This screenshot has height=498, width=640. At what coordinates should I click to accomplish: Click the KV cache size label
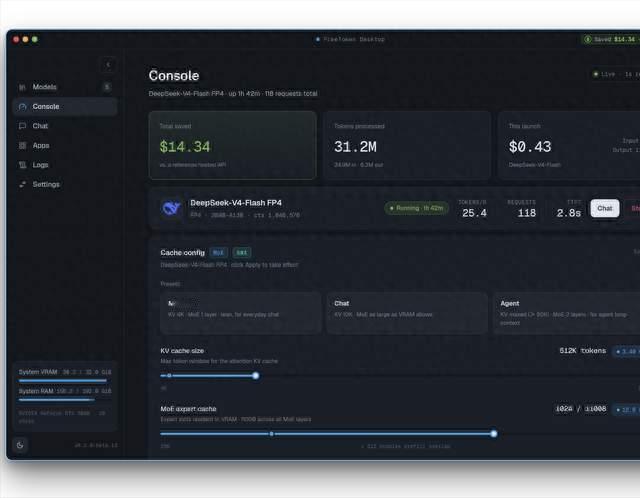pos(182,351)
